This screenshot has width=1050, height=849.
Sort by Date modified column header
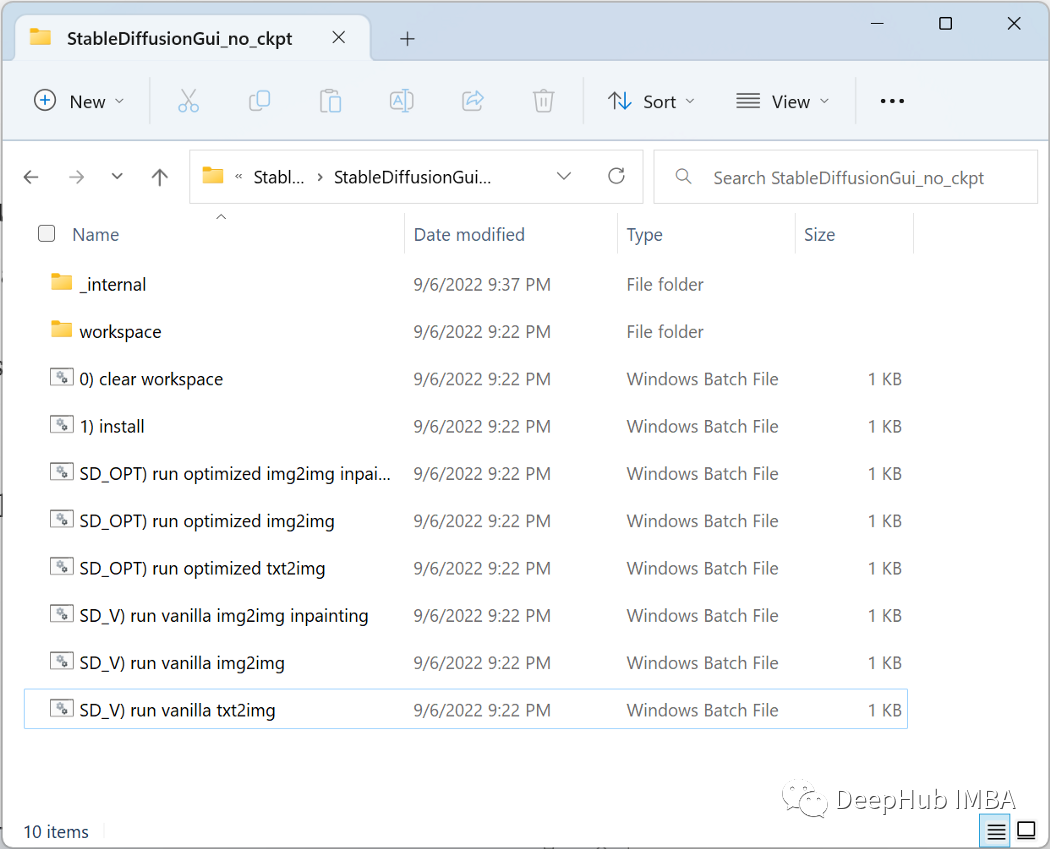469,234
